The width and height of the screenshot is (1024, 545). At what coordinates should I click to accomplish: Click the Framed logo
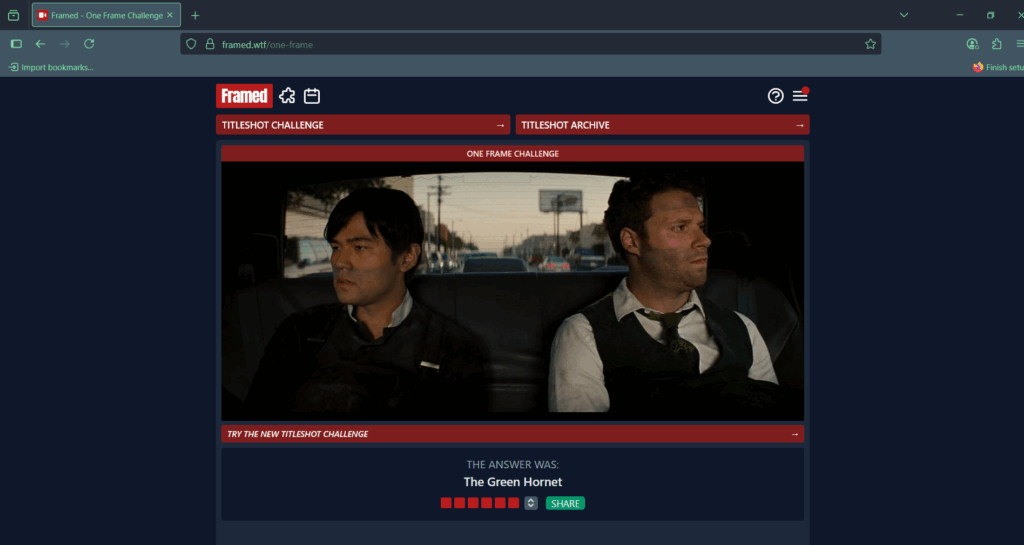pyautogui.click(x=244, y=96)
